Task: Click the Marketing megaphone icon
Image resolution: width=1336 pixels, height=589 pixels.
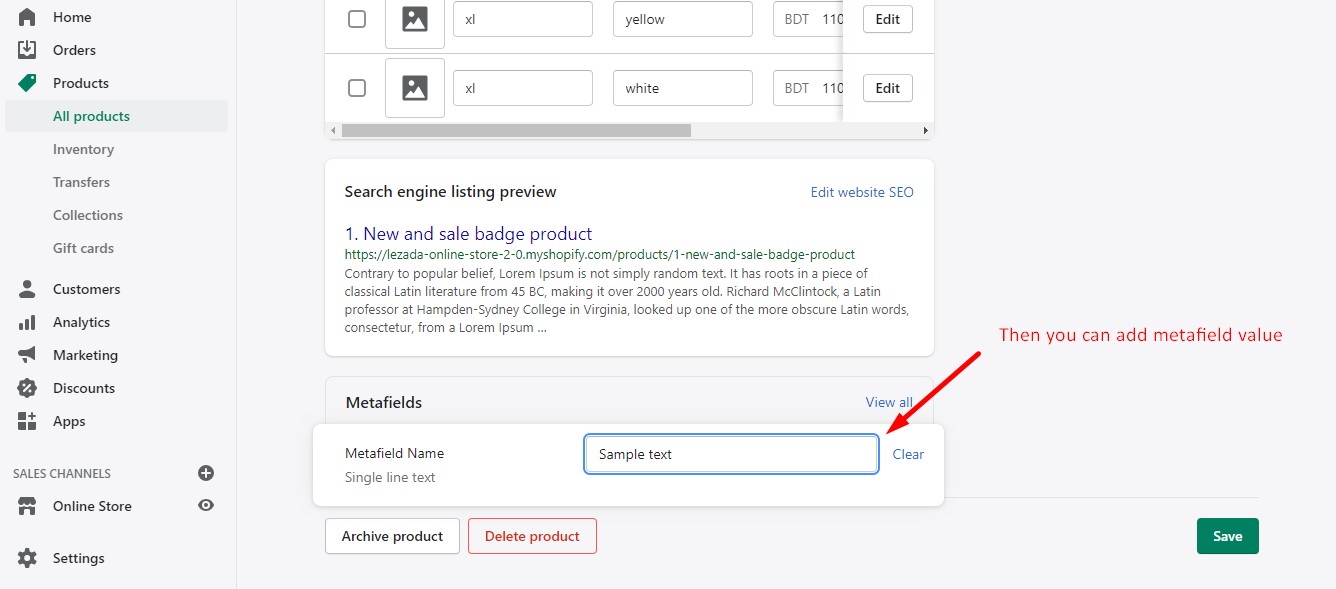Action: (27, 355)
